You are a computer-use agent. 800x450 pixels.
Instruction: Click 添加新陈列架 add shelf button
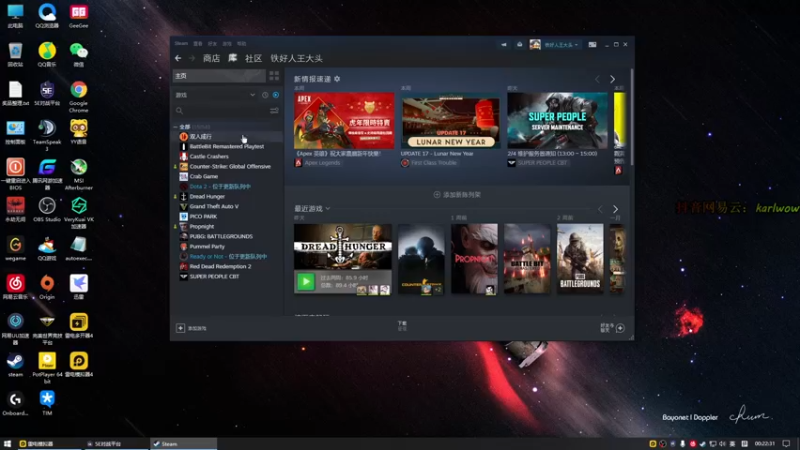pos(457,194)
